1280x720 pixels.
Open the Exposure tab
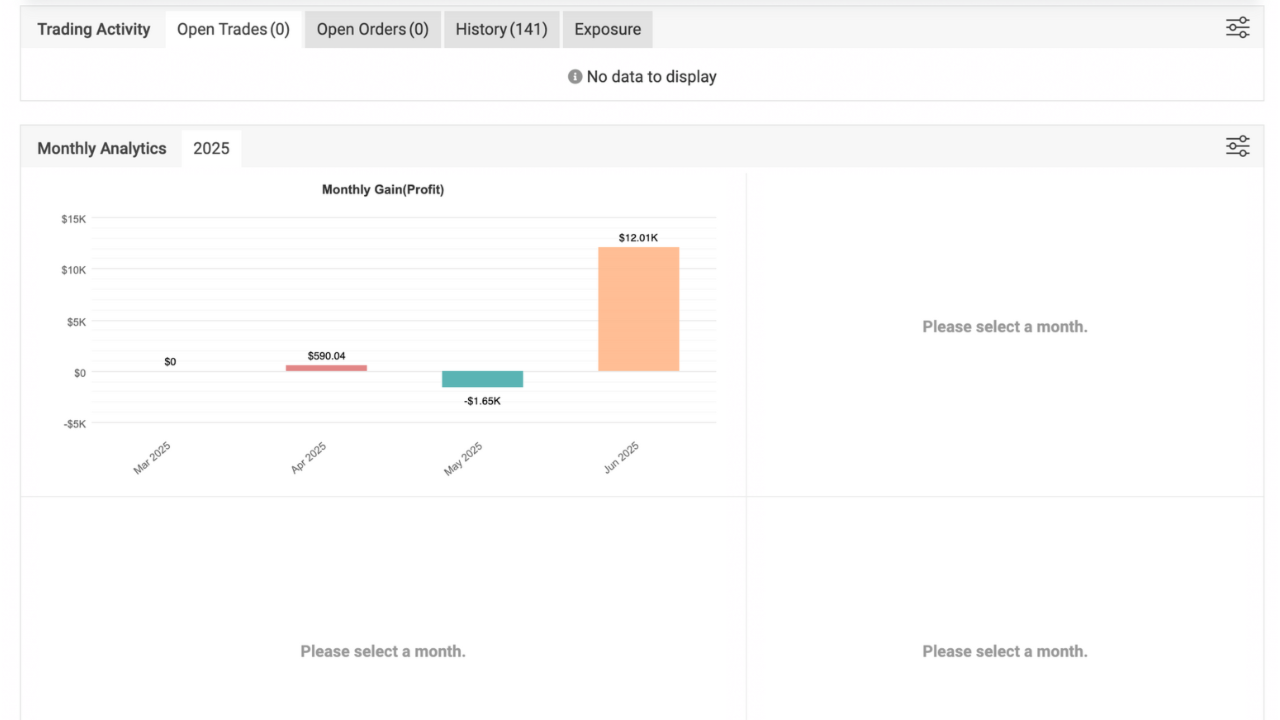coord(608,29)
